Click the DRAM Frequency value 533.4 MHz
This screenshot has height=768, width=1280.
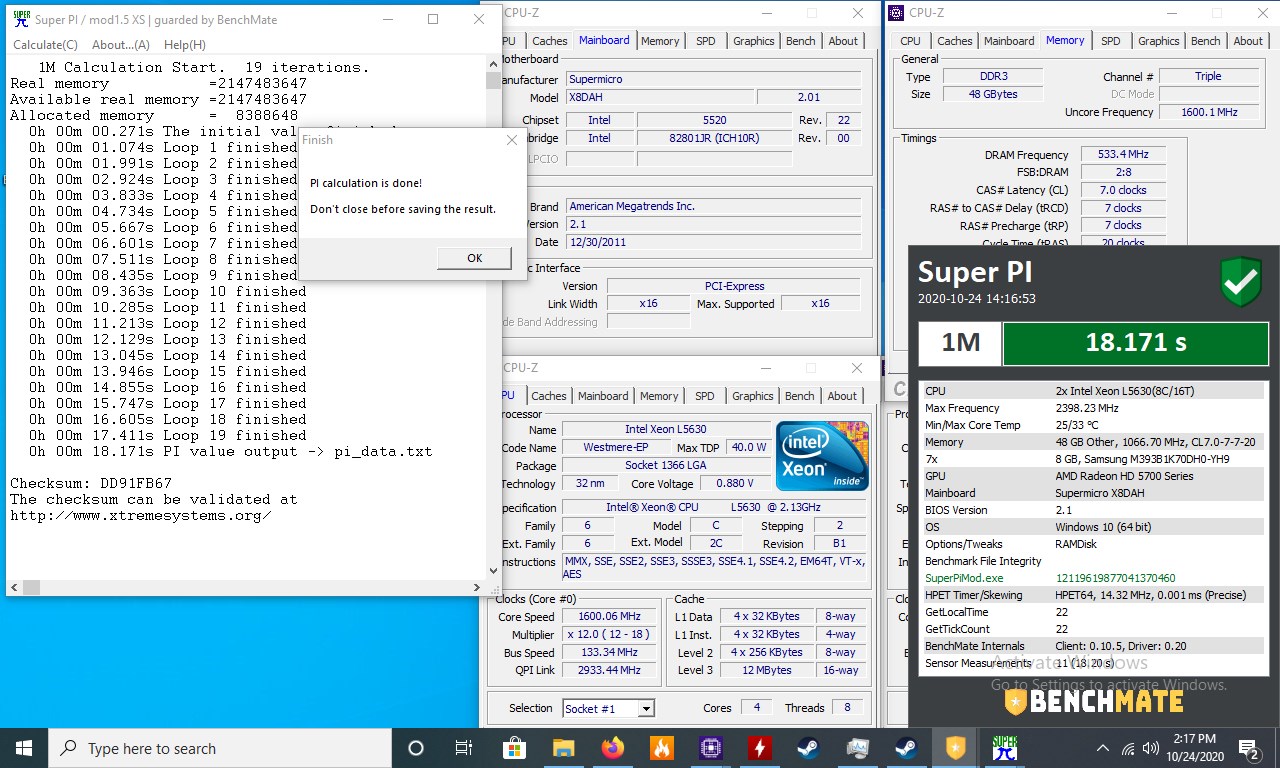click(x=1124, y=155)
